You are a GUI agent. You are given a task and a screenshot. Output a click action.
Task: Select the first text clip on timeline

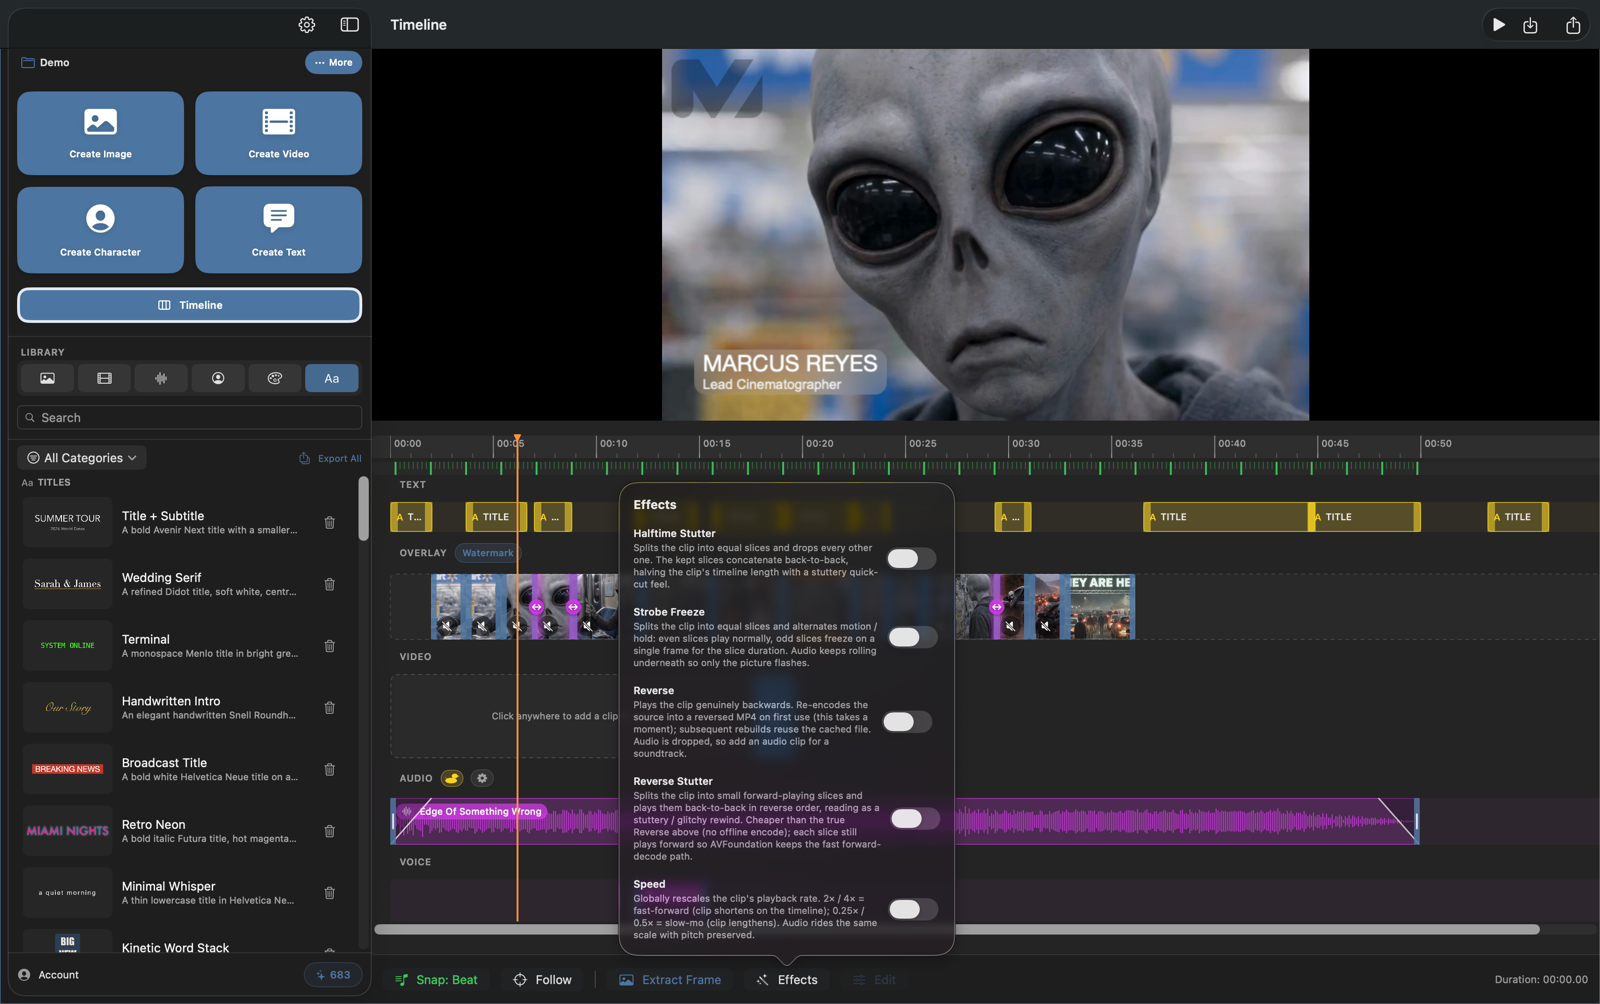click(x=411, y=517)
